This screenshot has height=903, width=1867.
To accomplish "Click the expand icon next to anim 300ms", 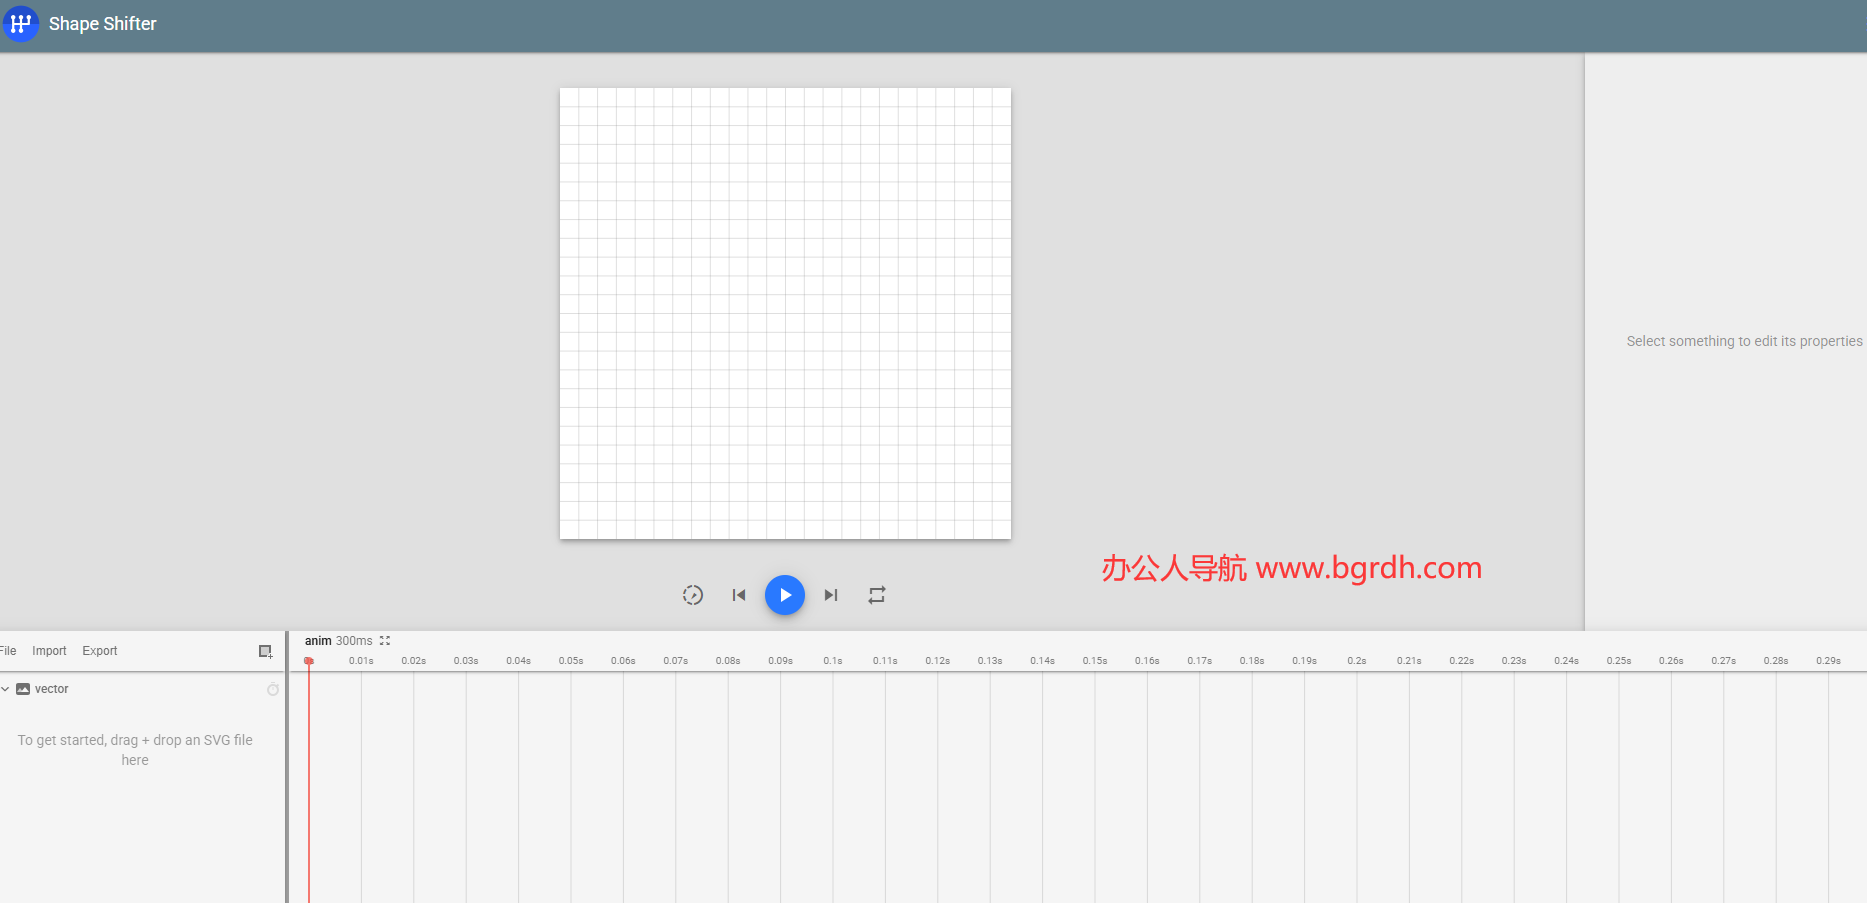I will coord(385,641).
